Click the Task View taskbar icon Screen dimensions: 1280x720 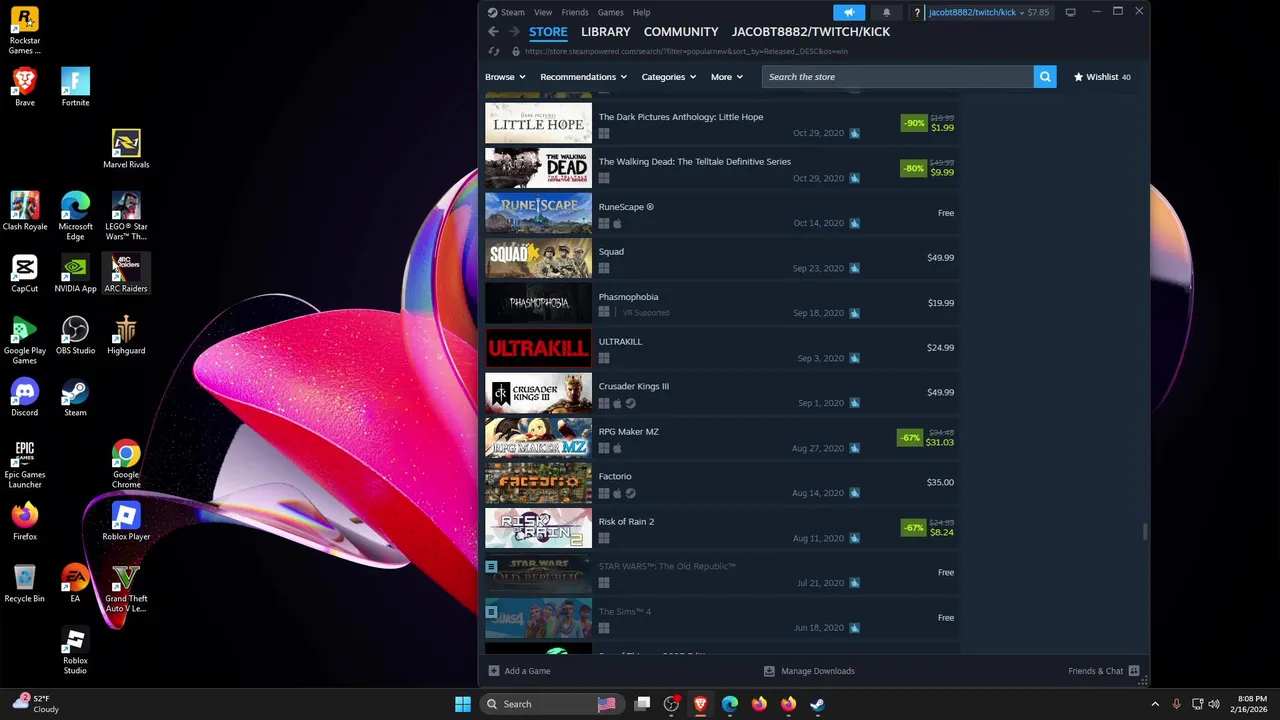point(642,704)
